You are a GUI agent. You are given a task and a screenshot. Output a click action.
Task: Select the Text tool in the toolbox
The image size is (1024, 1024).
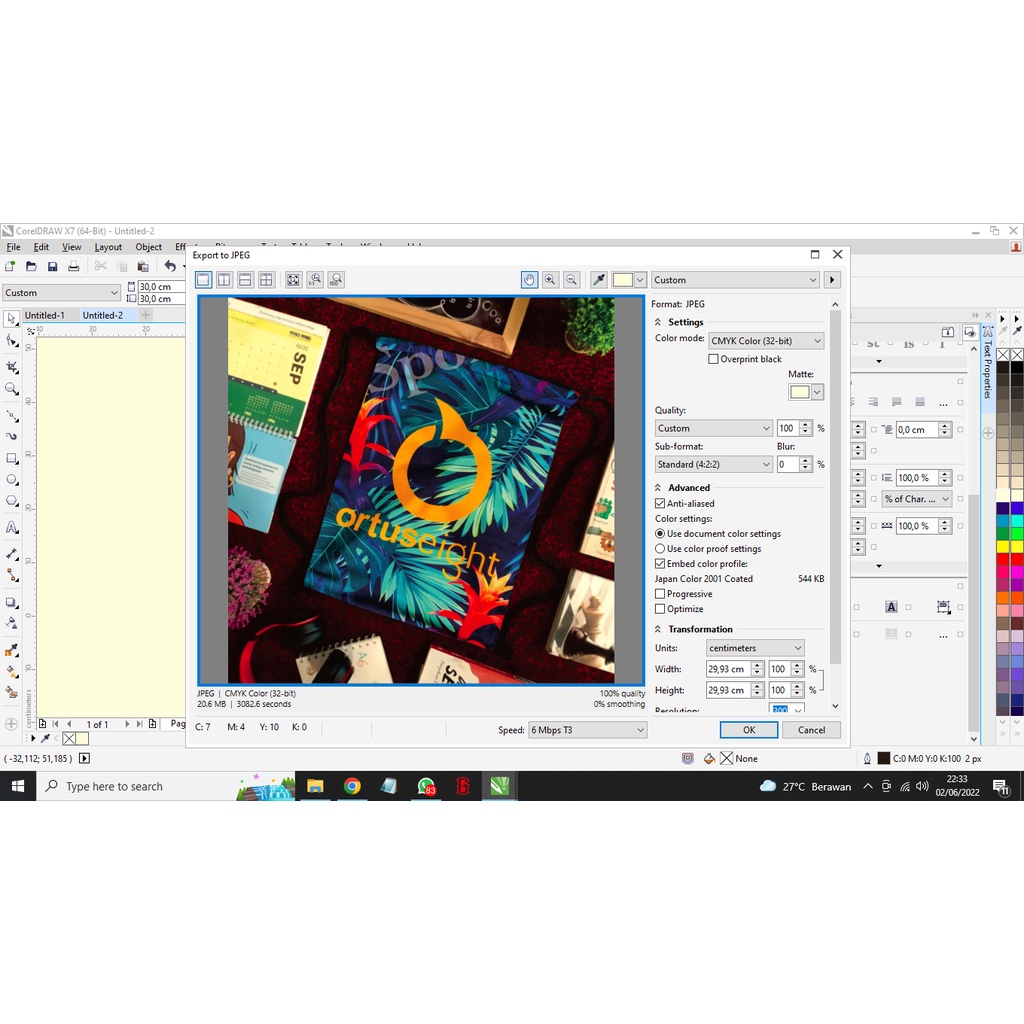11,527
